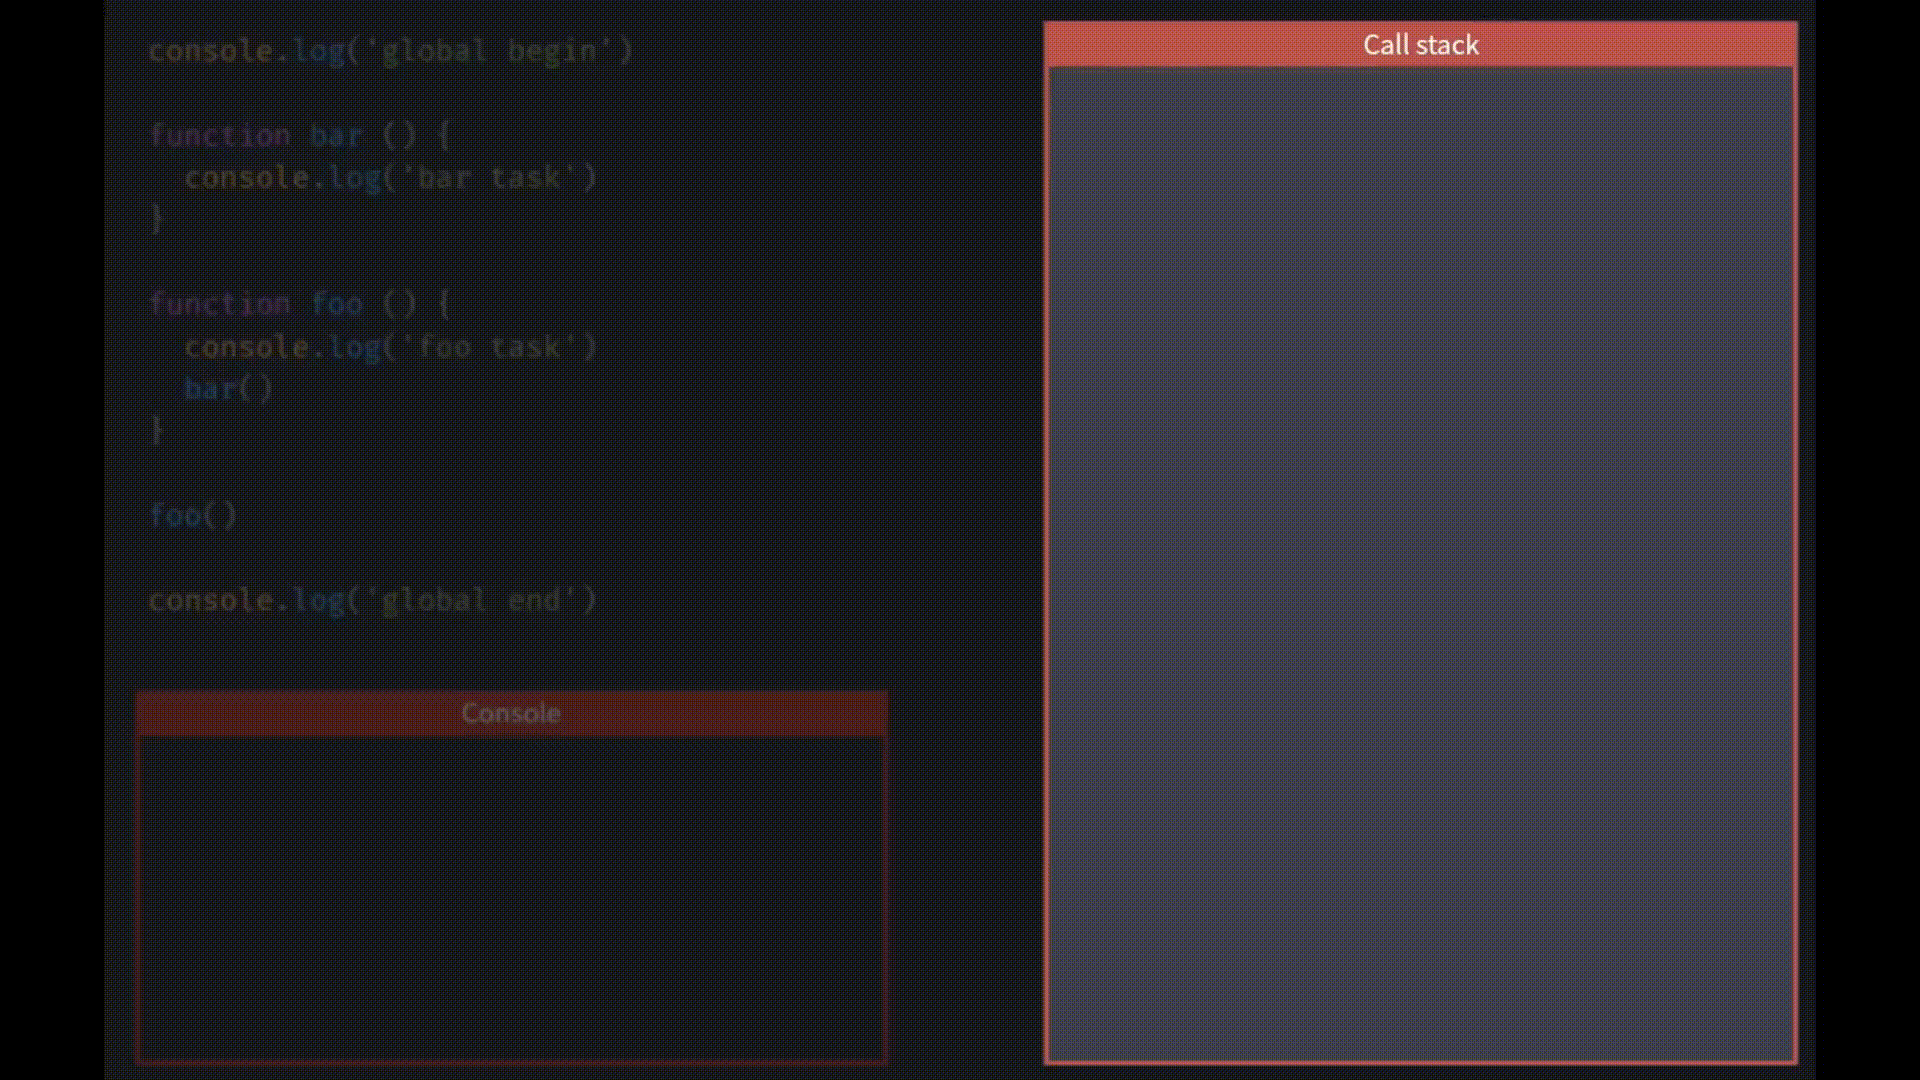Click the 'foo task' string literal
Image resolution: width=1920 pixels, height=1080 pixels.
pos(488,347)
